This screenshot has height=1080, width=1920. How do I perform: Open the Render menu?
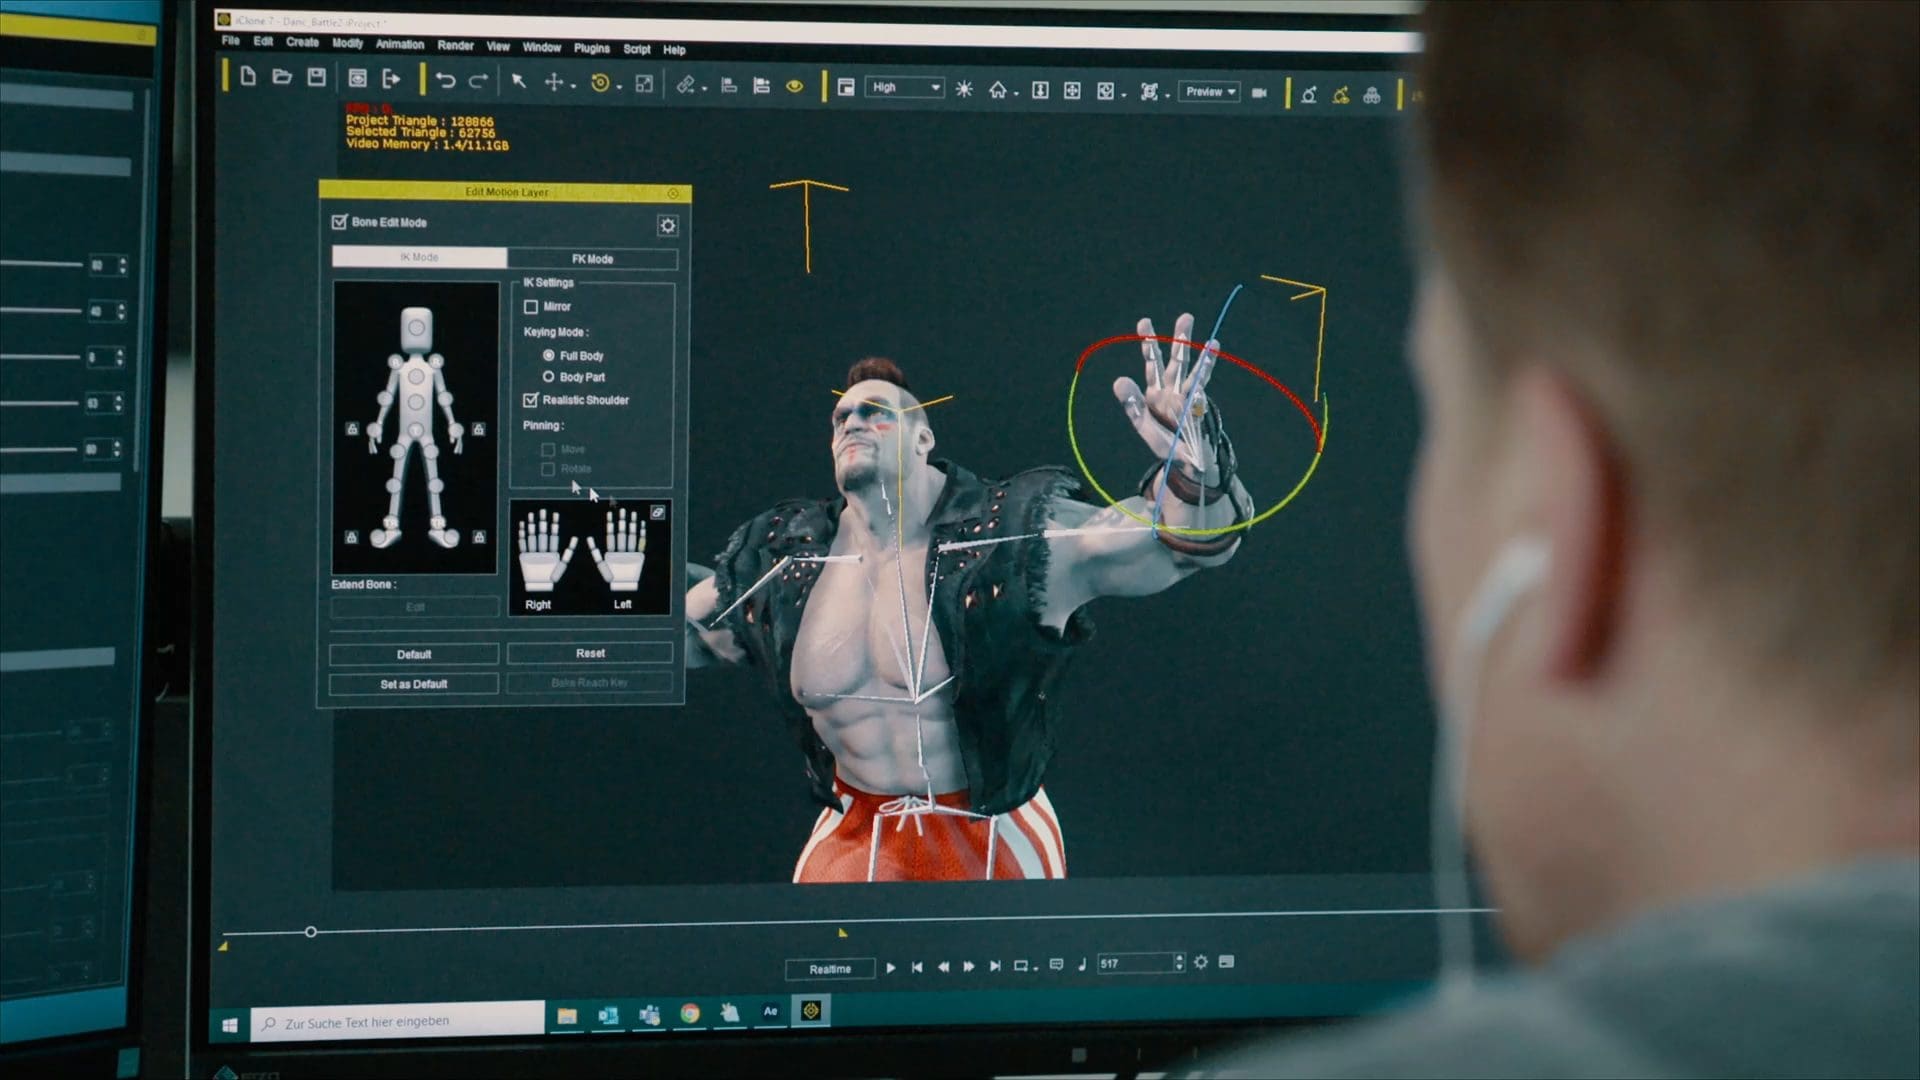[456, 45]
